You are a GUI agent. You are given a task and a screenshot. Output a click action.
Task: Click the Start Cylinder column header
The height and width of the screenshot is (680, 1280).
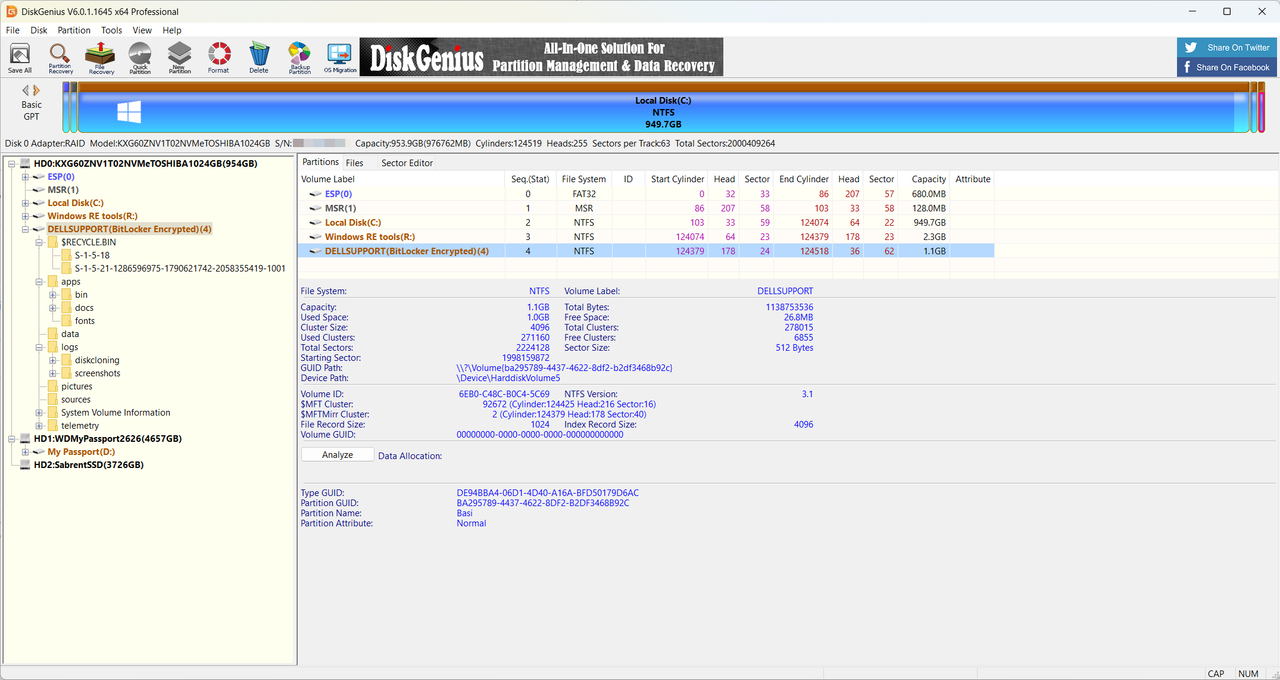click(x=677, y=179)
